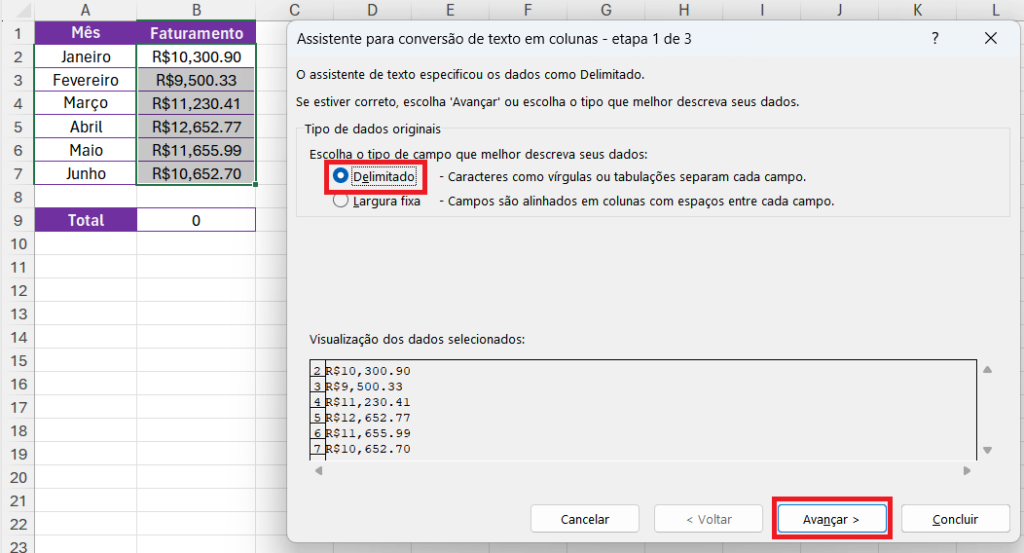Click cell with R$12,652.77

tap(196, 127)
